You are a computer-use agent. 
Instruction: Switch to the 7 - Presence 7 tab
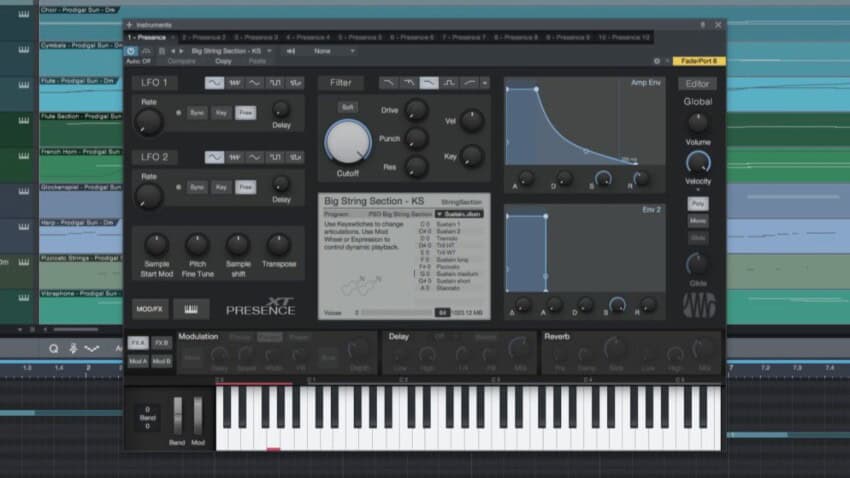coord(463,37)
